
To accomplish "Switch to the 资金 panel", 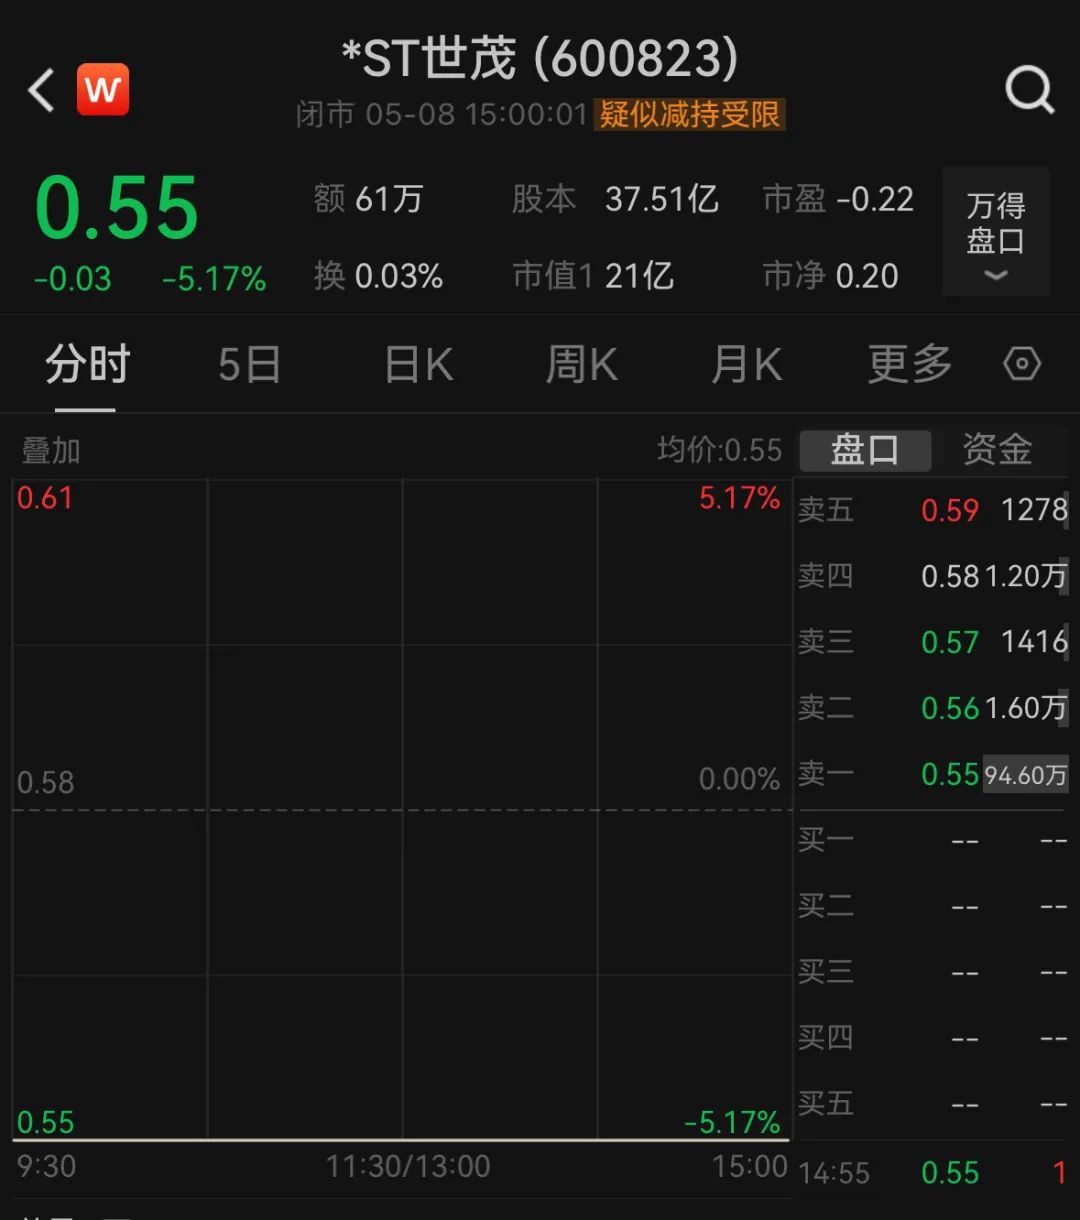I will point(997,450).
